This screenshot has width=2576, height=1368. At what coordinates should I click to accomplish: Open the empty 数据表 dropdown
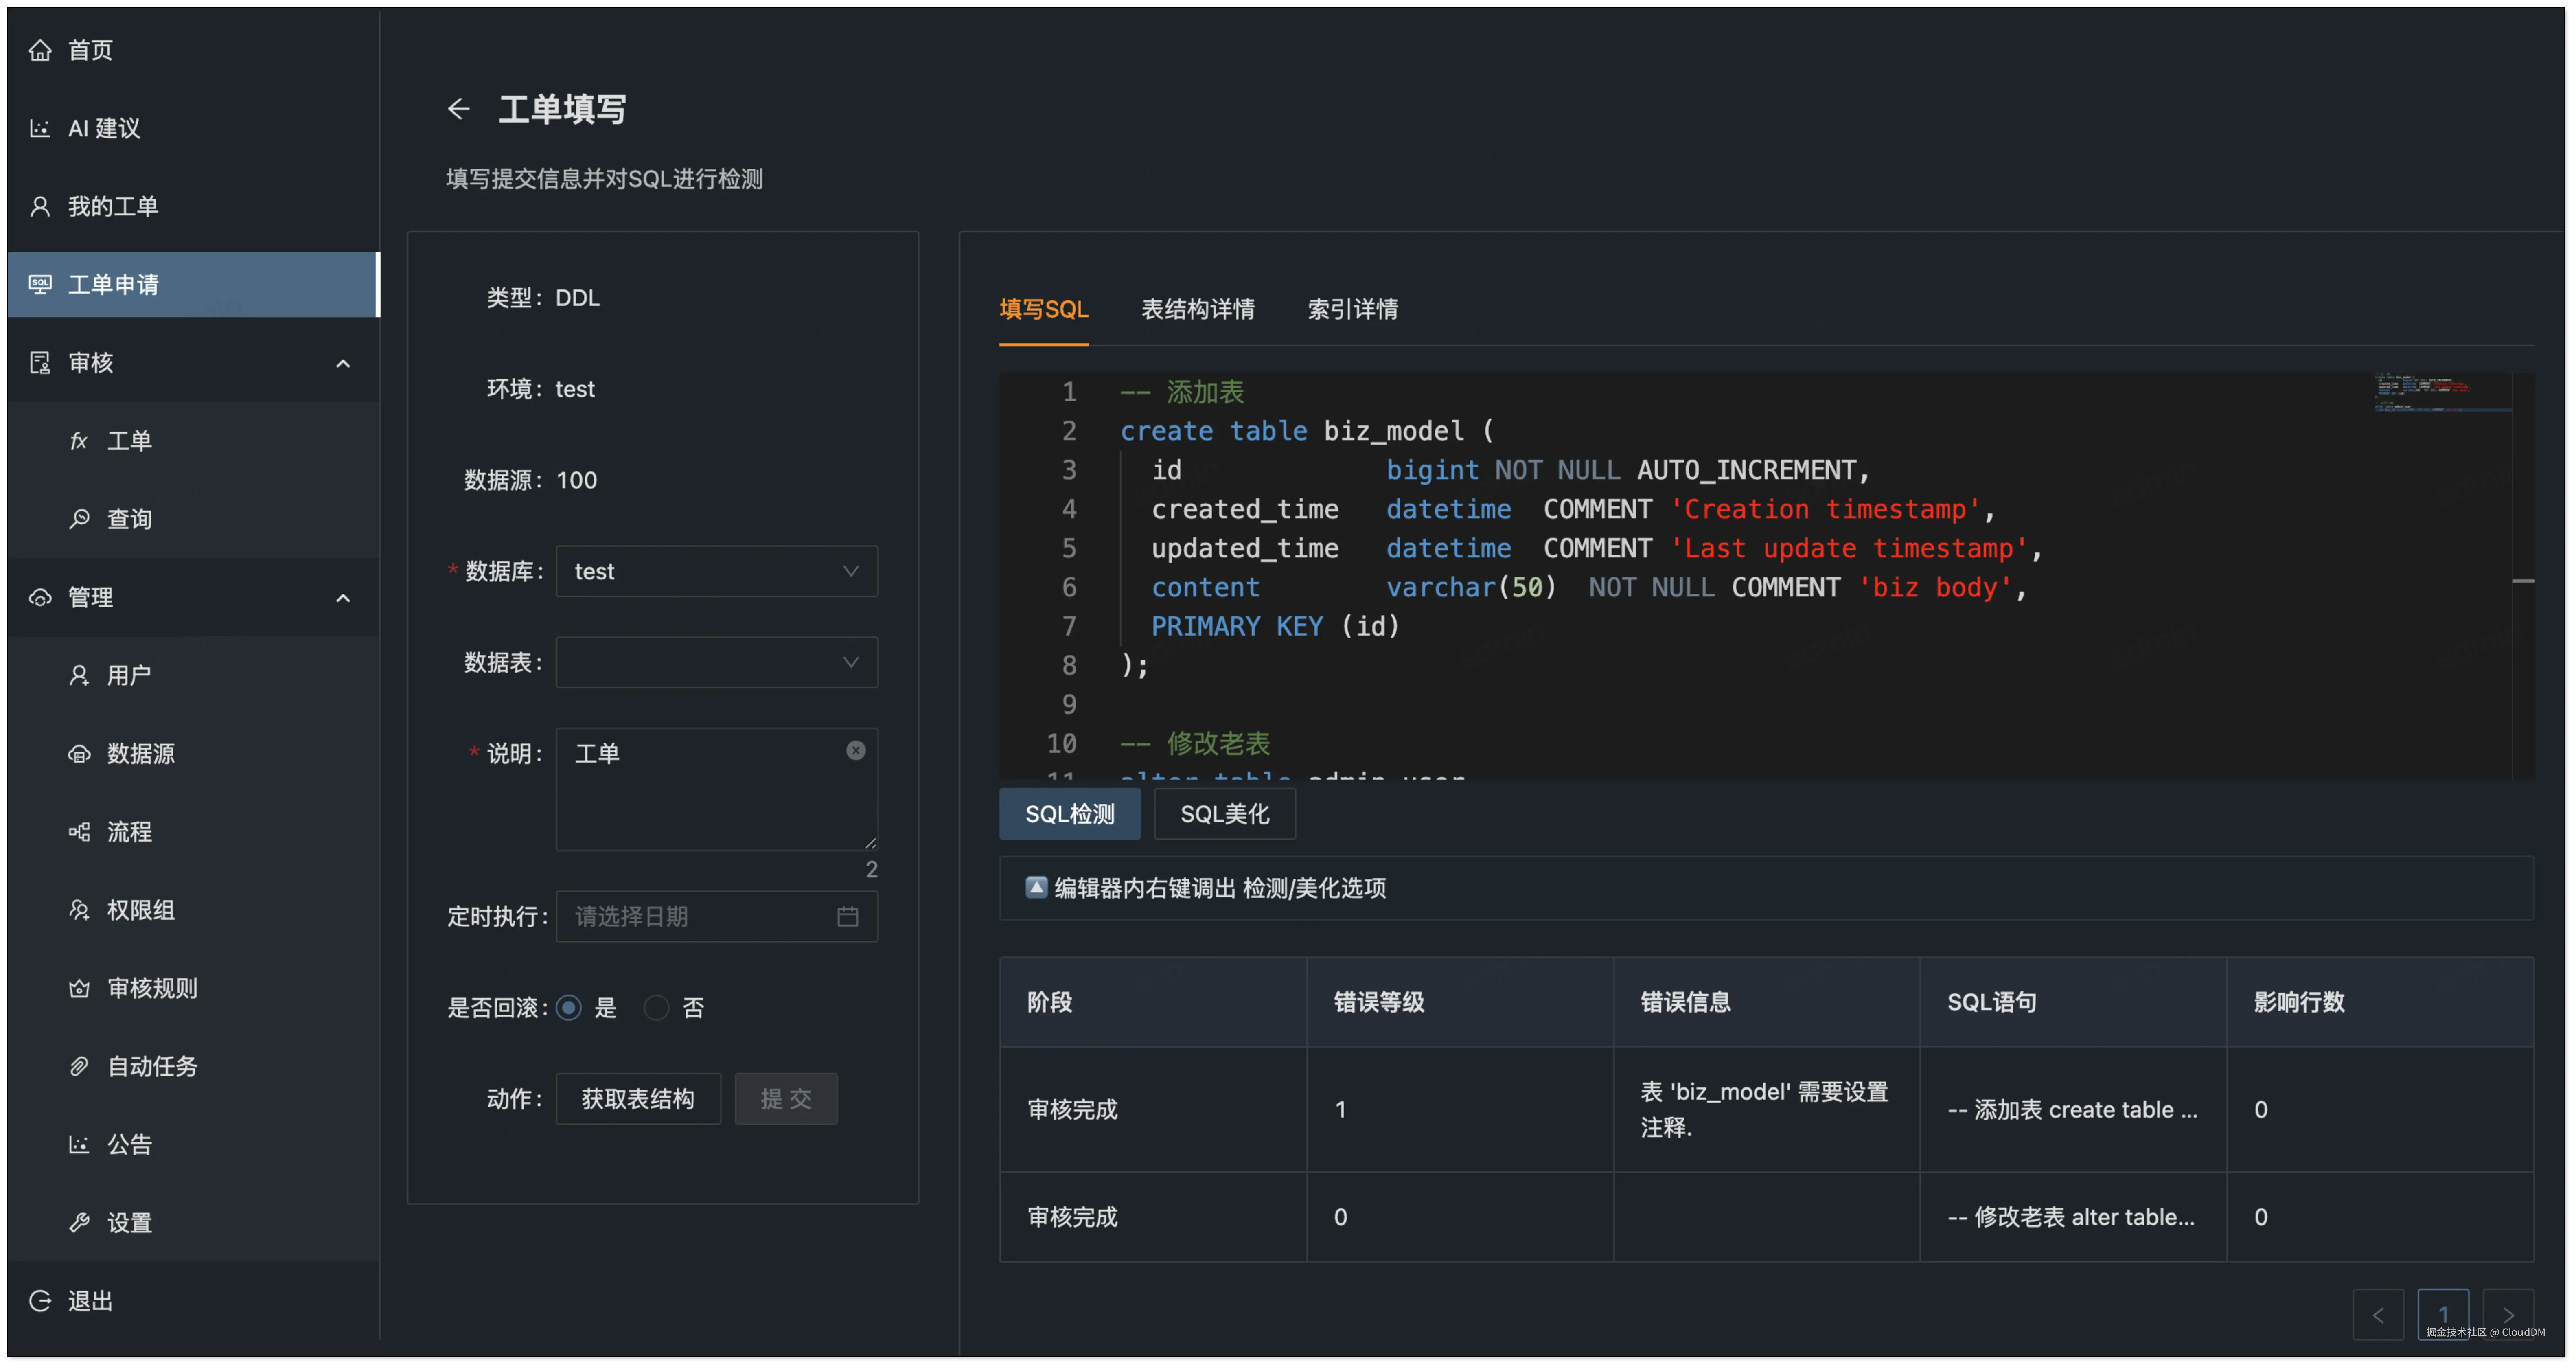coord(716,662)
